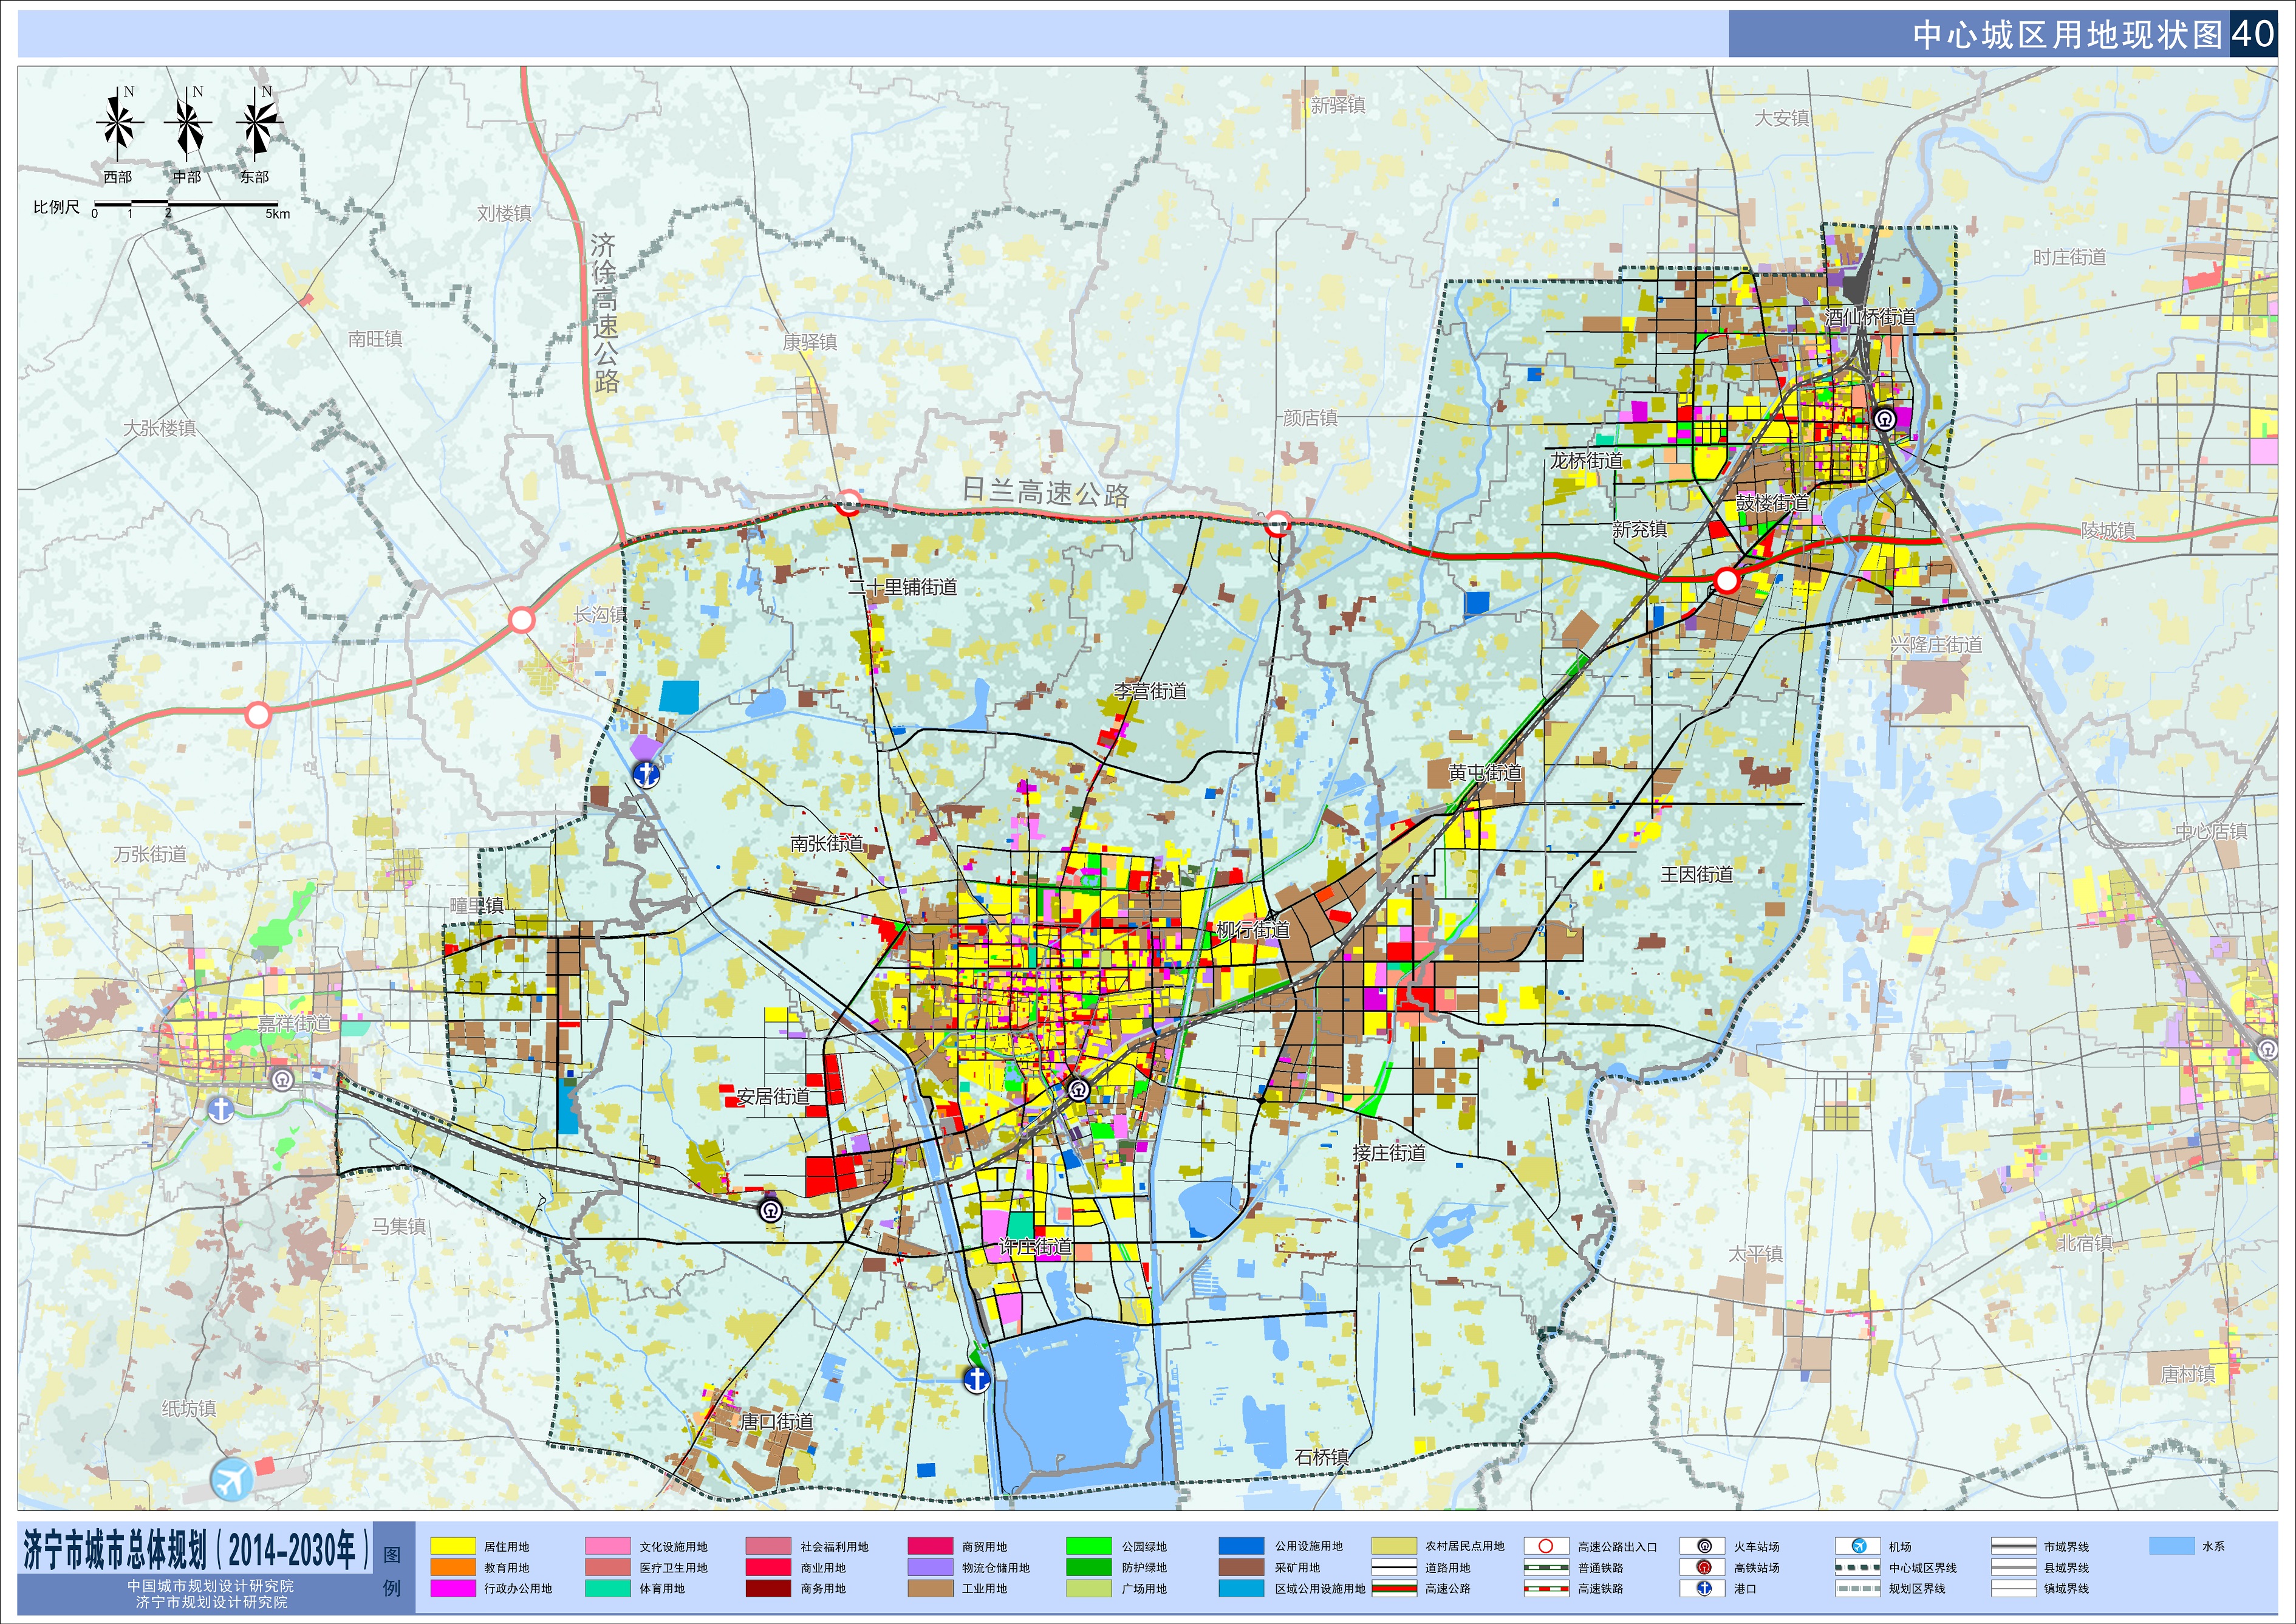This screenshot has height=1624, width=2296.
Task: Click the airport icon near 纸坊镇
Action: (232, 1479)
